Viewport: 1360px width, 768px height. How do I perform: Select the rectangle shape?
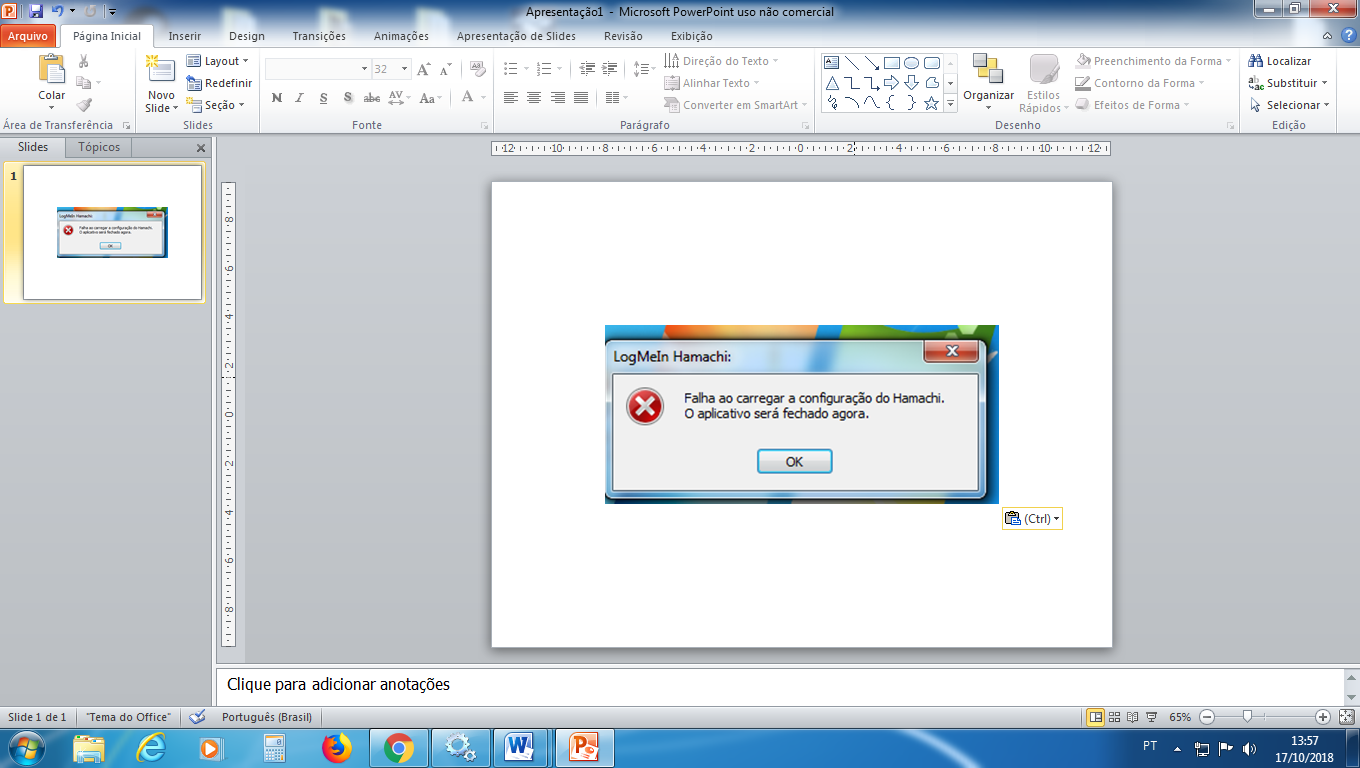coord(891,63)
